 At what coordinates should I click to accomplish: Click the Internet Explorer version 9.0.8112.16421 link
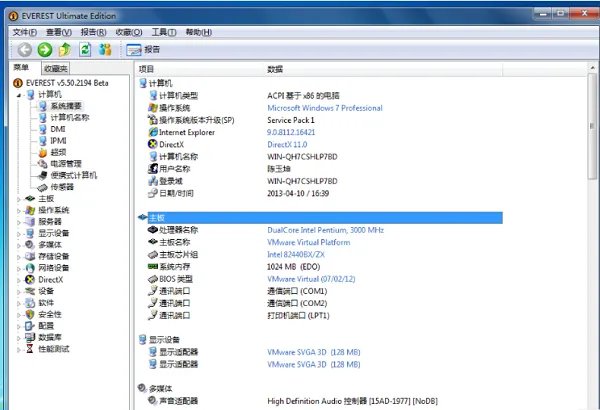[291, 132]
